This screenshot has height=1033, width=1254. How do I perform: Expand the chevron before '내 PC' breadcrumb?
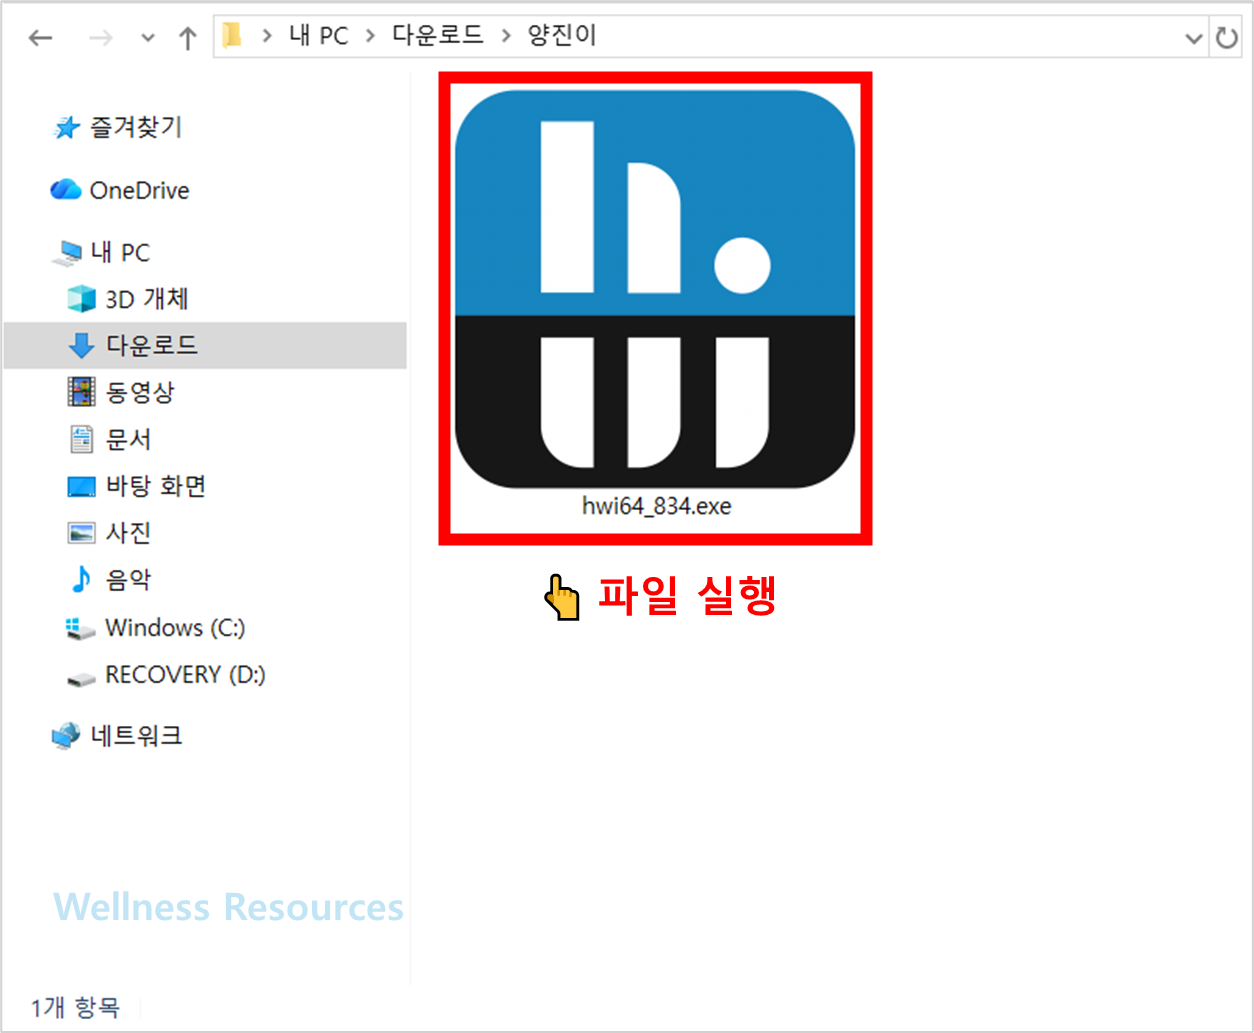[267, 36]
